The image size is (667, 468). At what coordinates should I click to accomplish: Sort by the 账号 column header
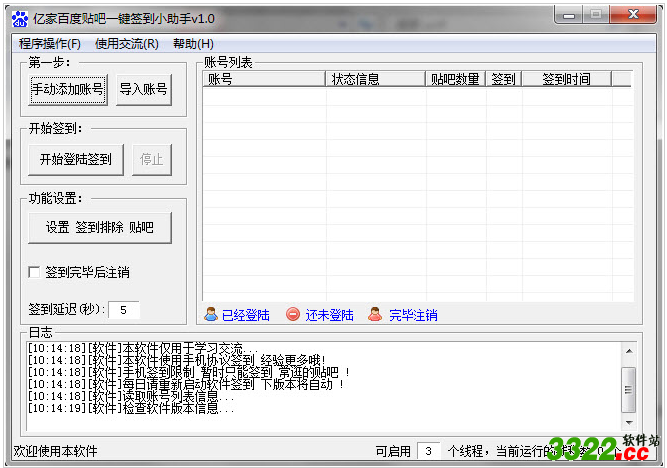[264, 79]
